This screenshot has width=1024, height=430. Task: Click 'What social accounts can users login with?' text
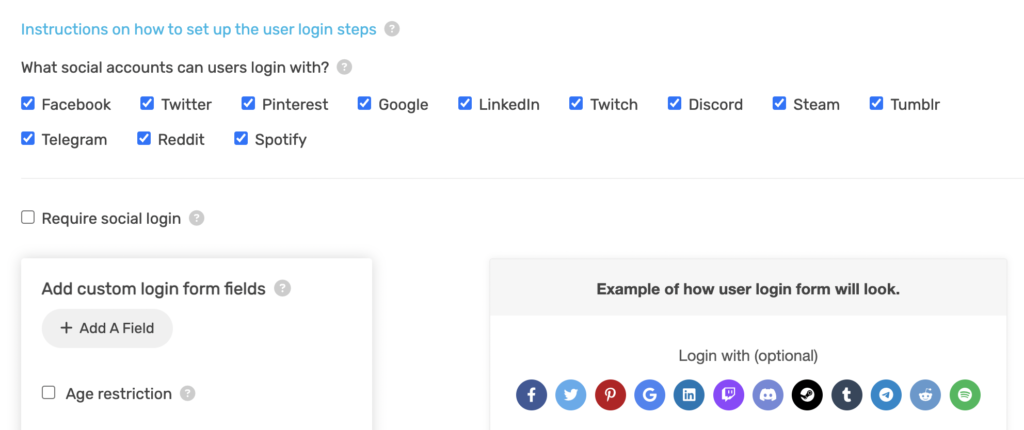(175, 67)
